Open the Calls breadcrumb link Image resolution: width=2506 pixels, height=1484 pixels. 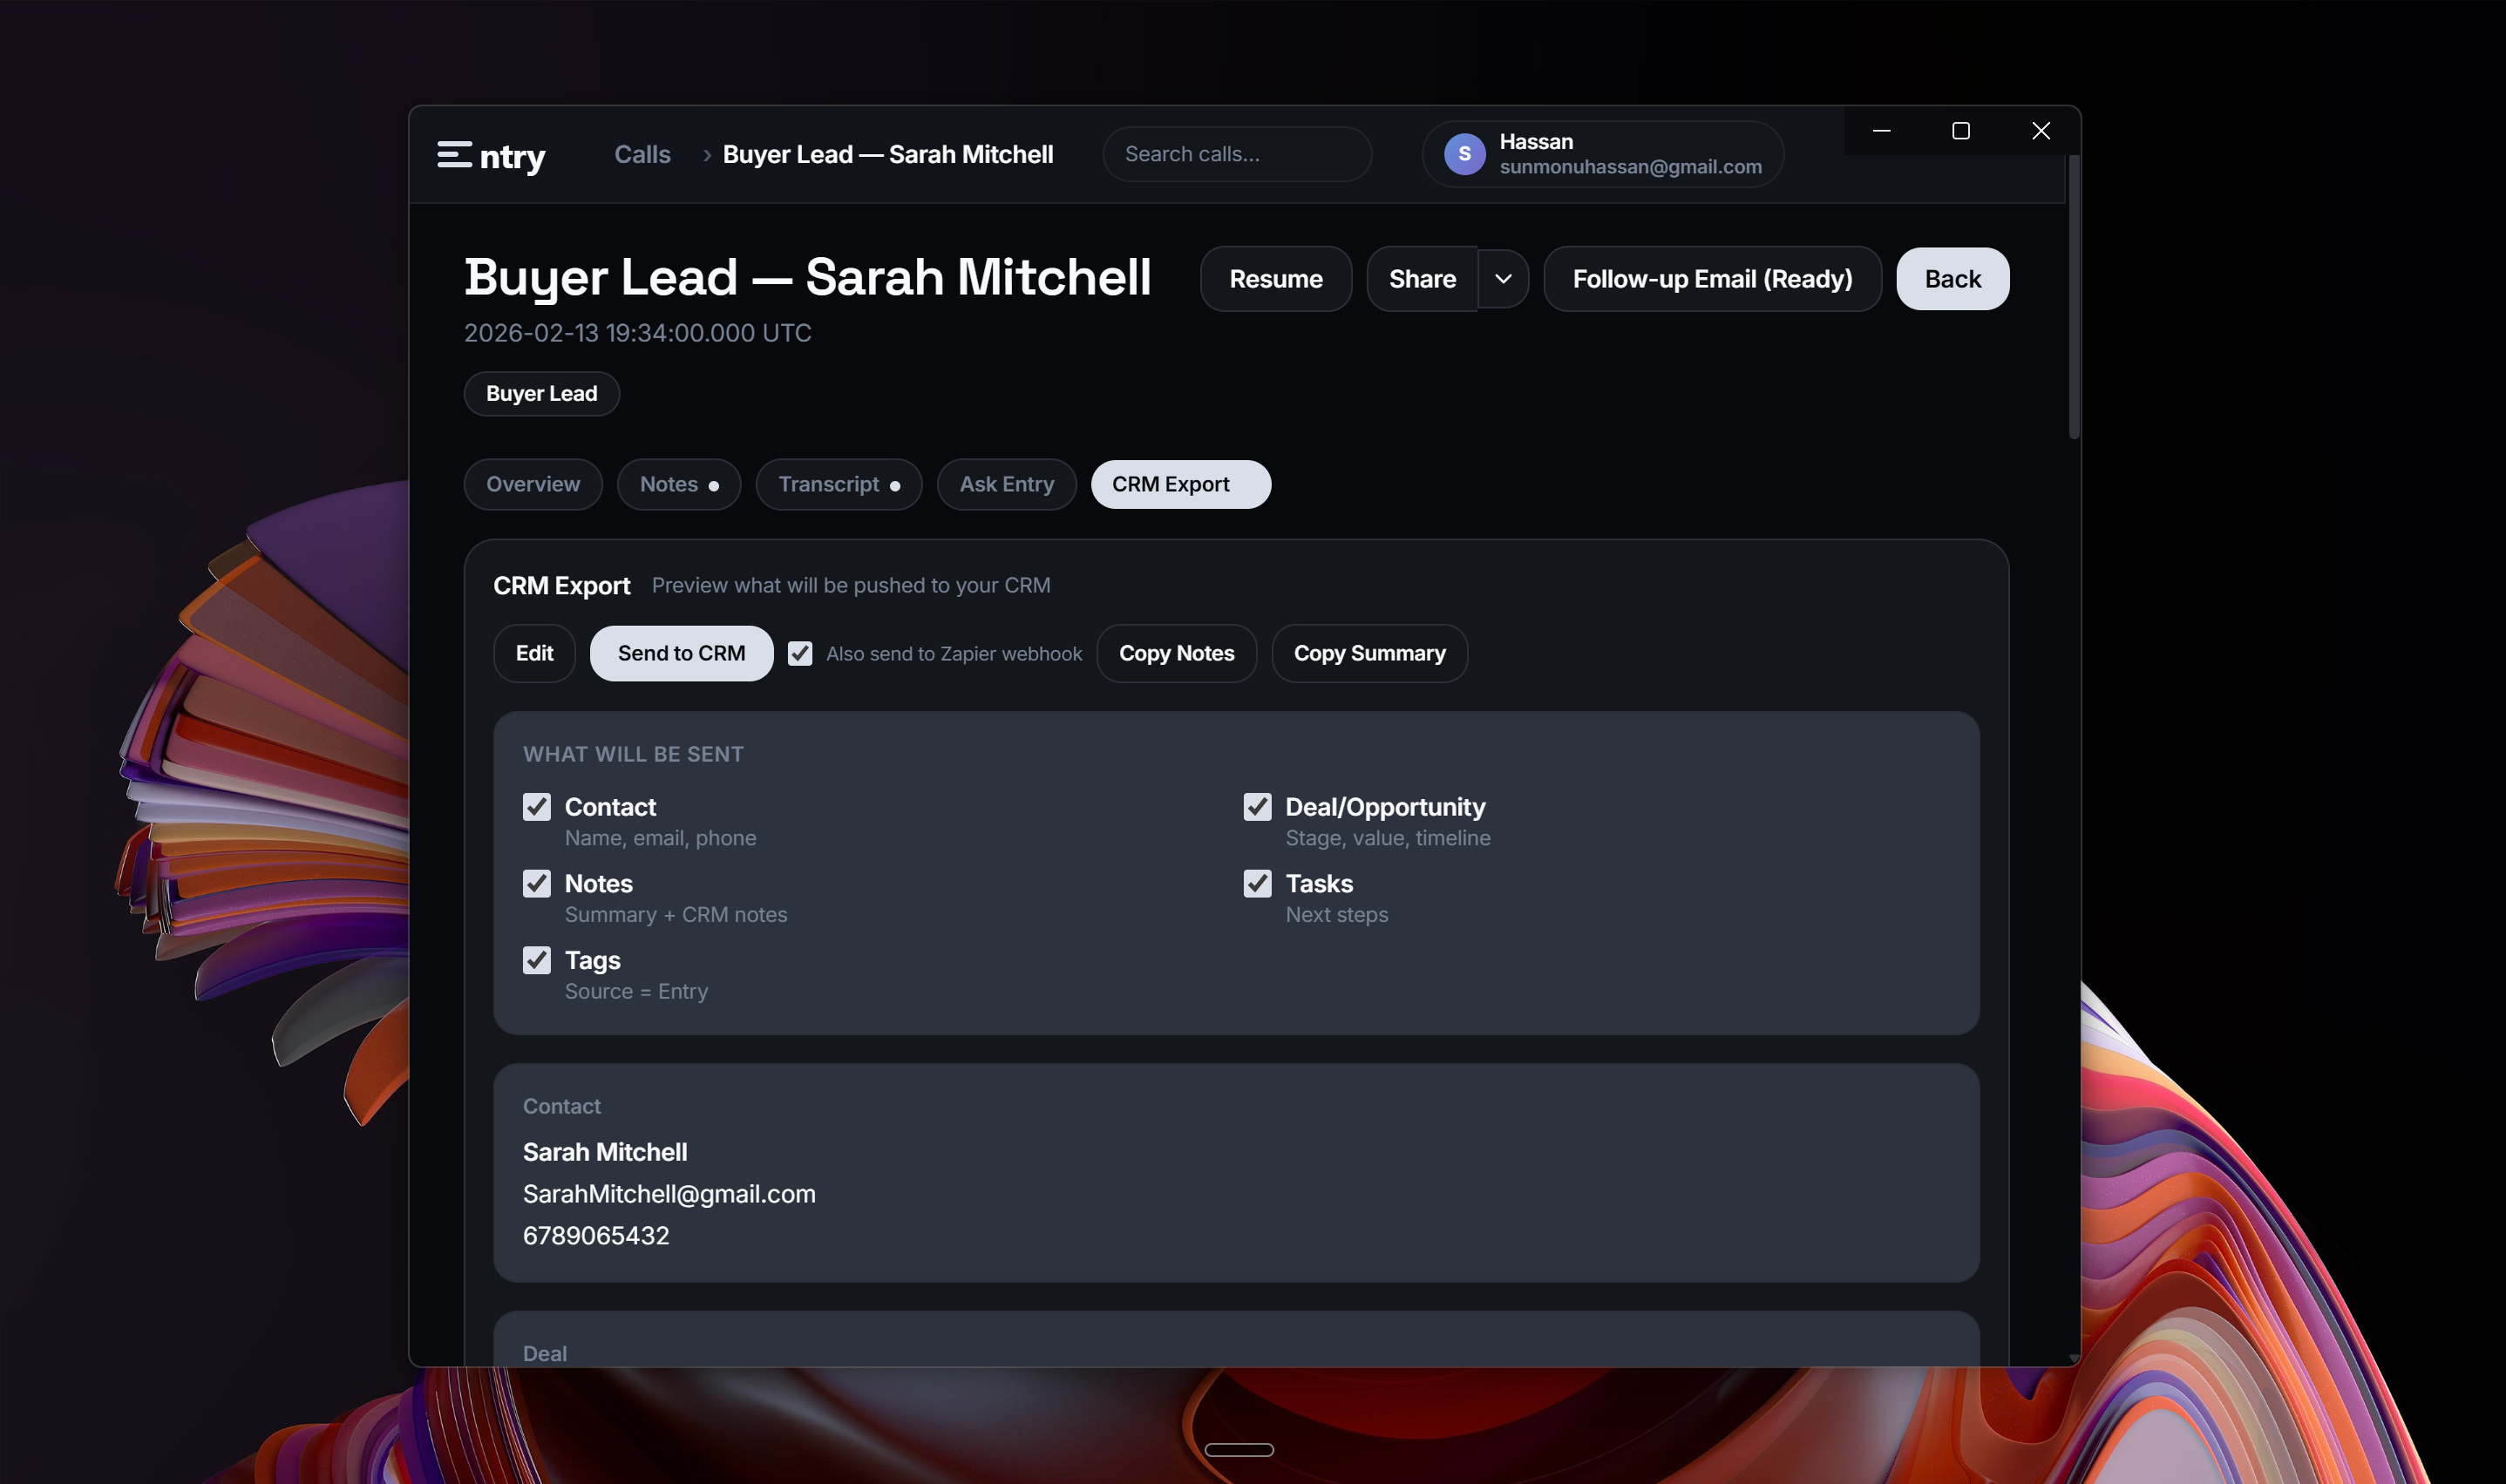coord(642,154)
